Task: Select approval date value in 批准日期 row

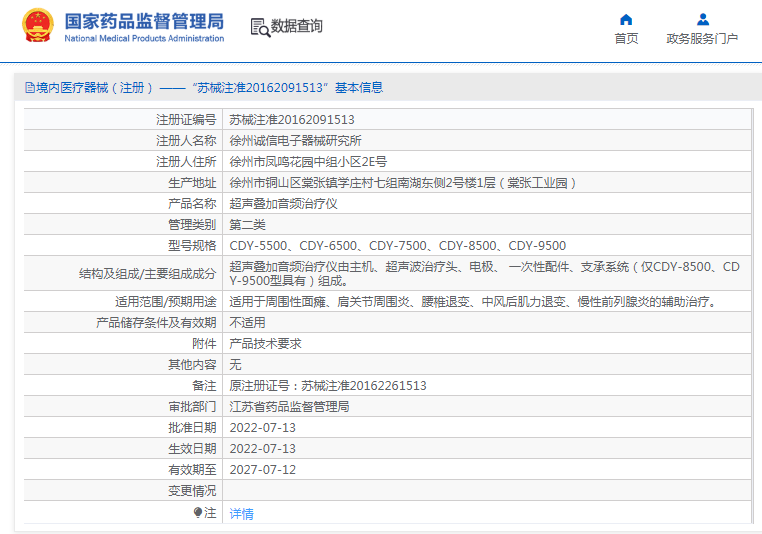Action: 262,428
